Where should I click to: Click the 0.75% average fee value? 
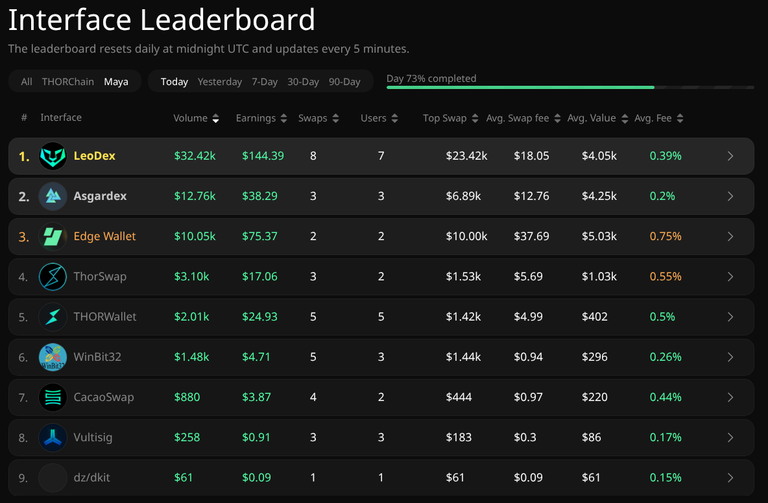(665, 236)
